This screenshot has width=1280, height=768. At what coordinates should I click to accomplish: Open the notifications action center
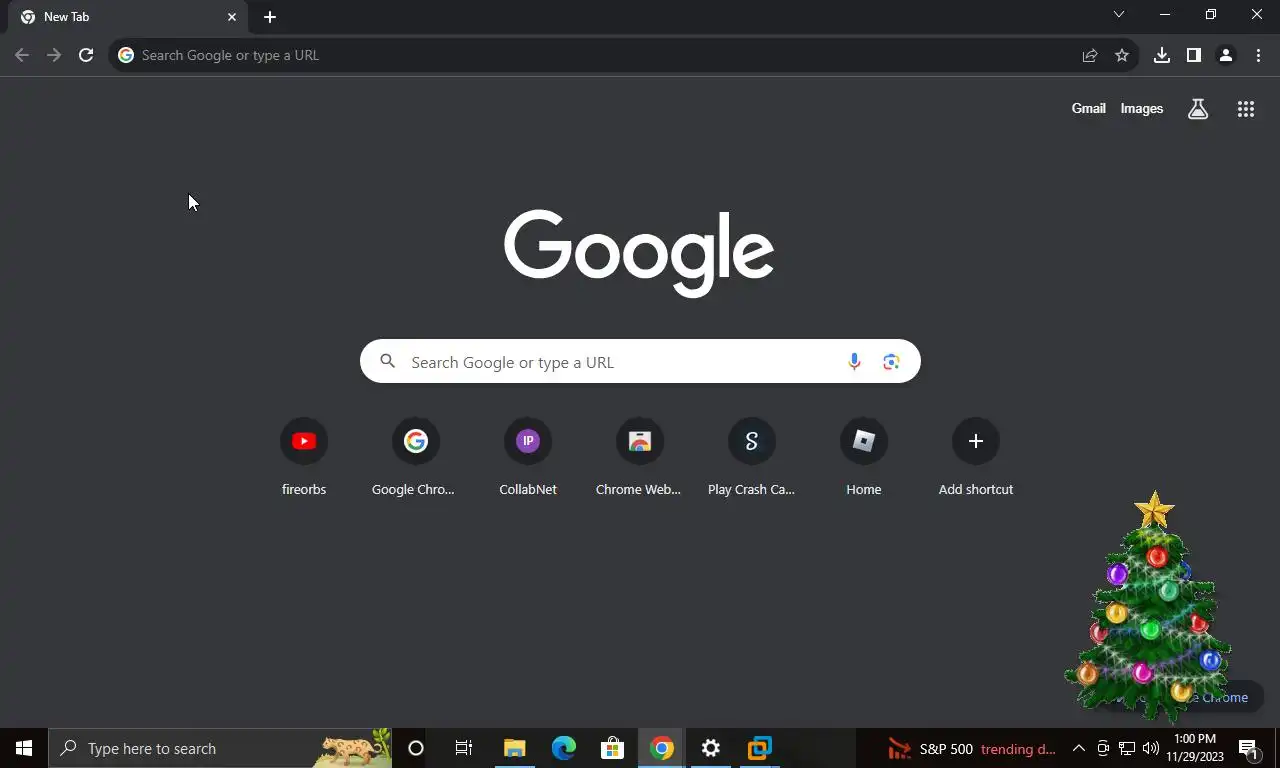(1249, 748)
